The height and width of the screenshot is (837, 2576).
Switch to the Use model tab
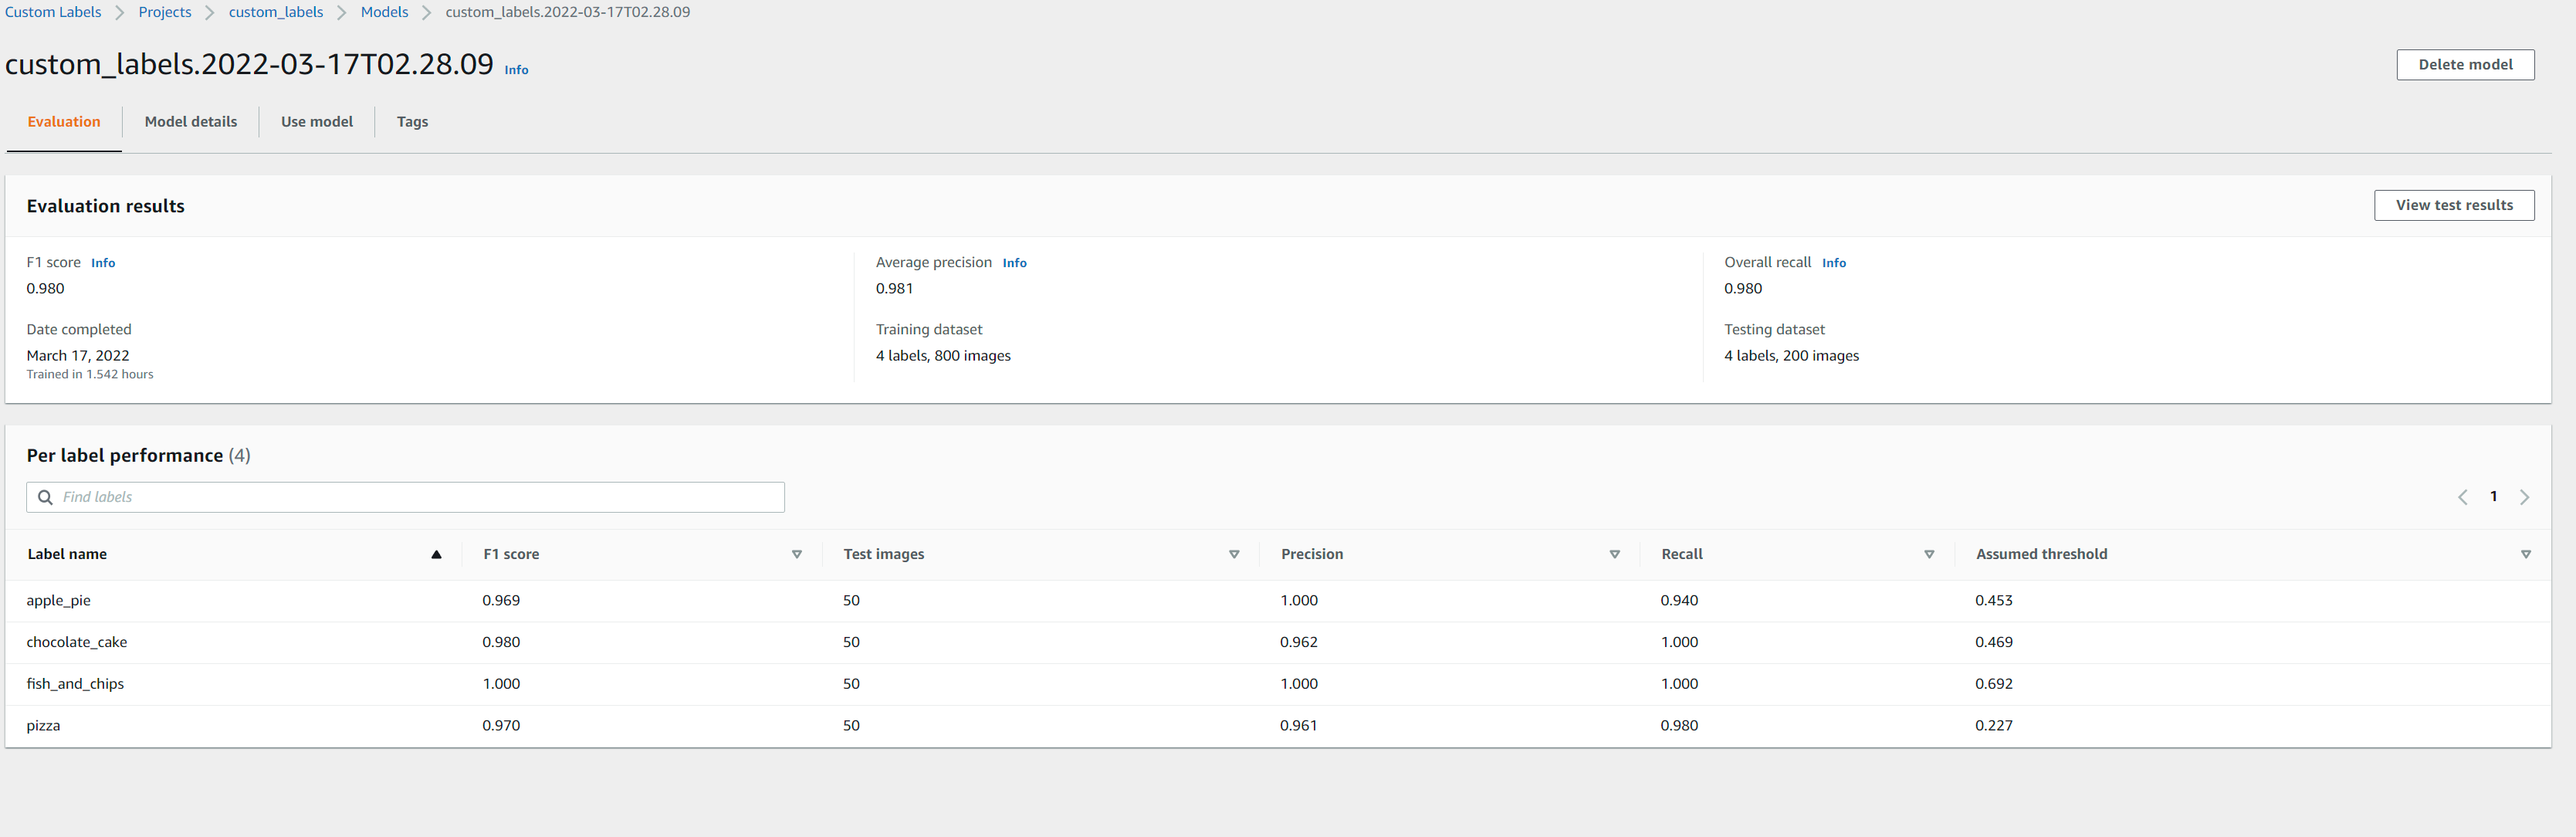coord(317,122)
